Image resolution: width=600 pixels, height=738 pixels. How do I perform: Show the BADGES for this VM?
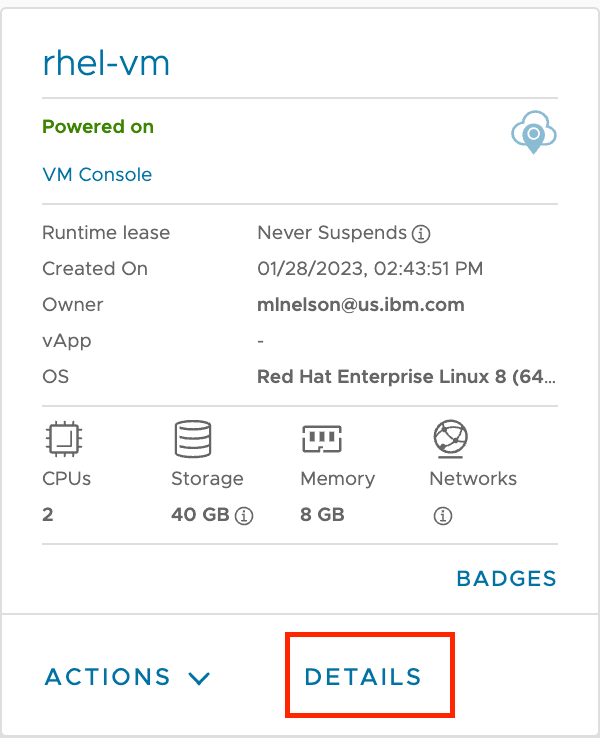(506, 578)
